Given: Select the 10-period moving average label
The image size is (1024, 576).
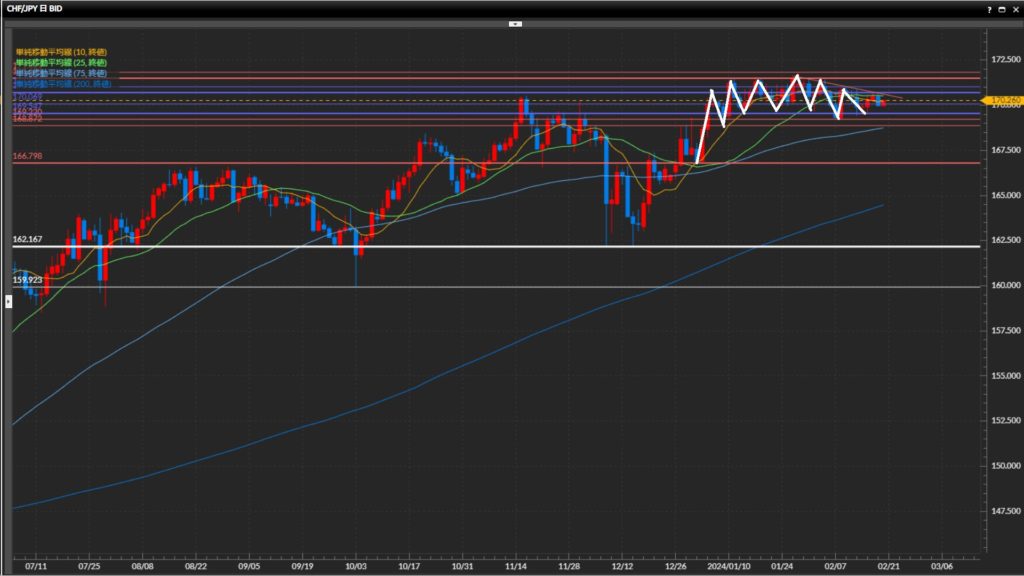Looking at the screenshot, I should (x=61, y=50).
